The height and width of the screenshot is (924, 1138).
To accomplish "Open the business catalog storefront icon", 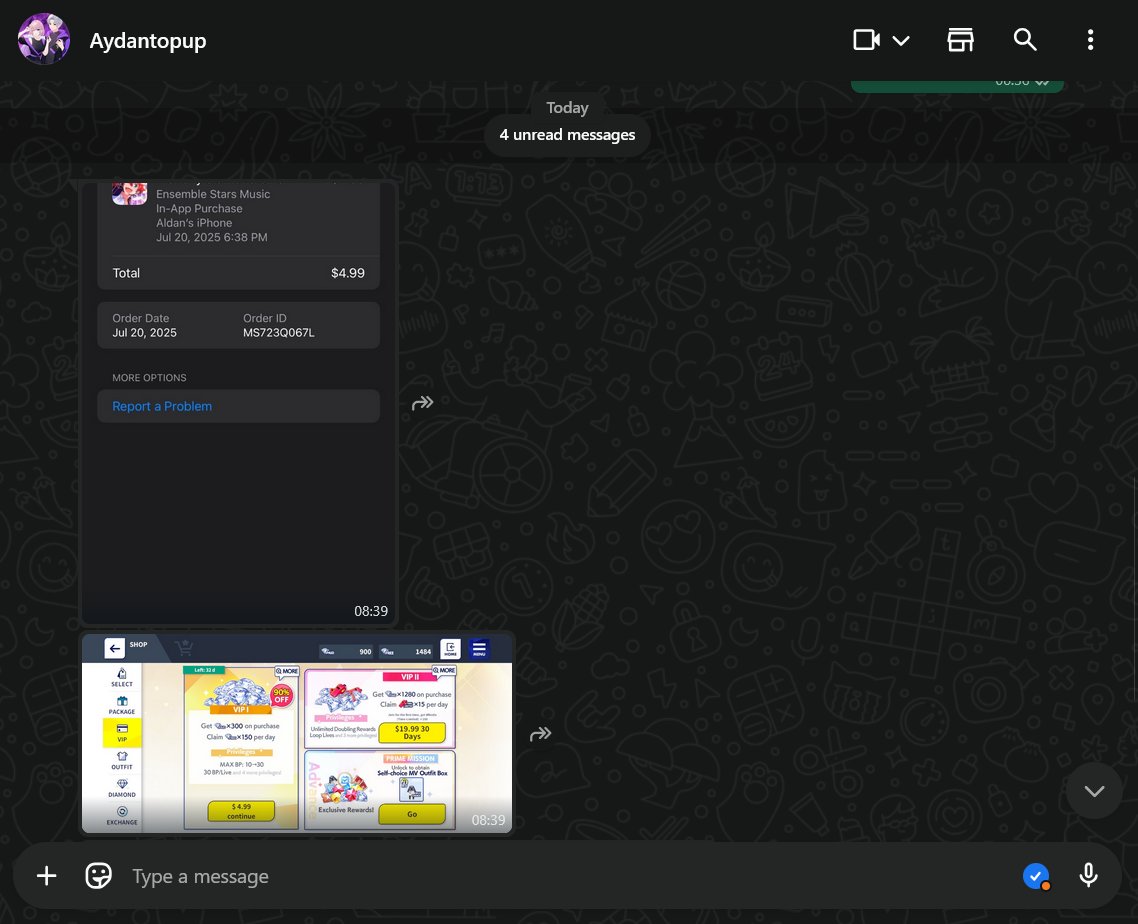I will tap(960, 40).
